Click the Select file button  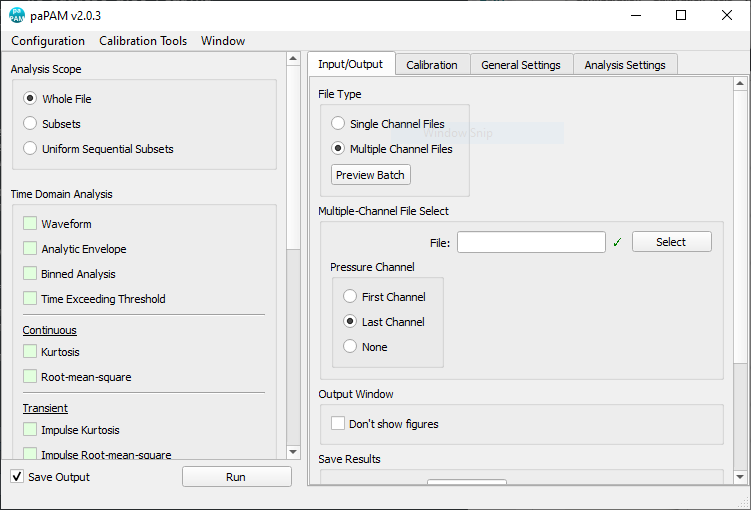(671, 242)
